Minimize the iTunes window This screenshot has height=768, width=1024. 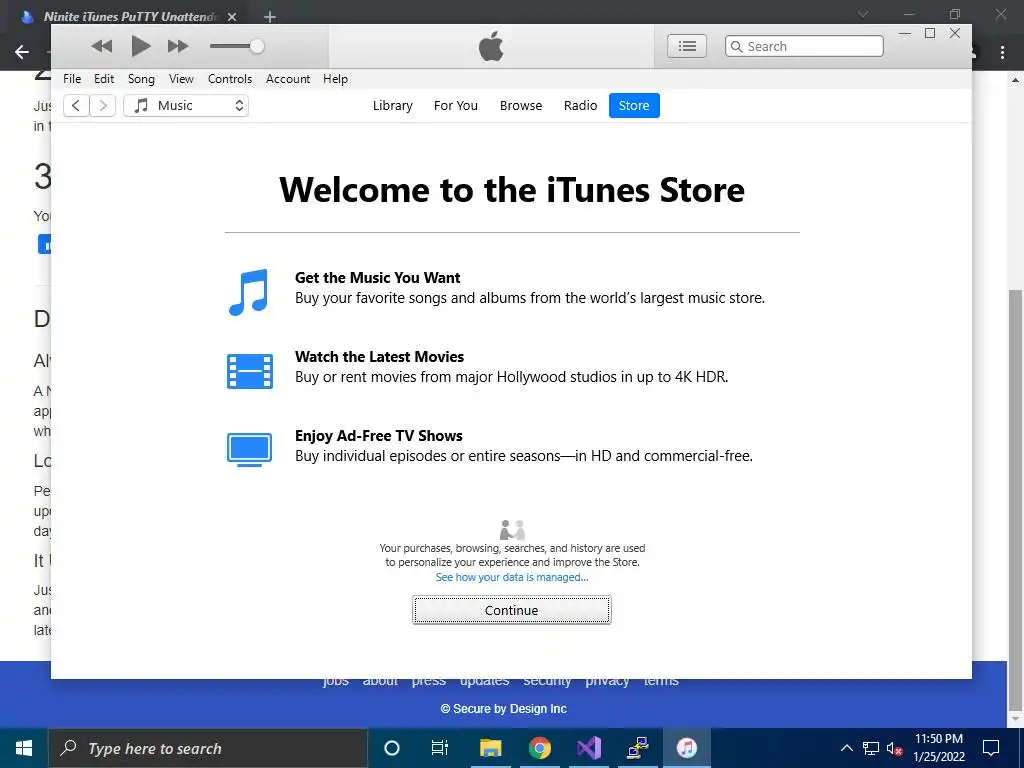(905, 33)
